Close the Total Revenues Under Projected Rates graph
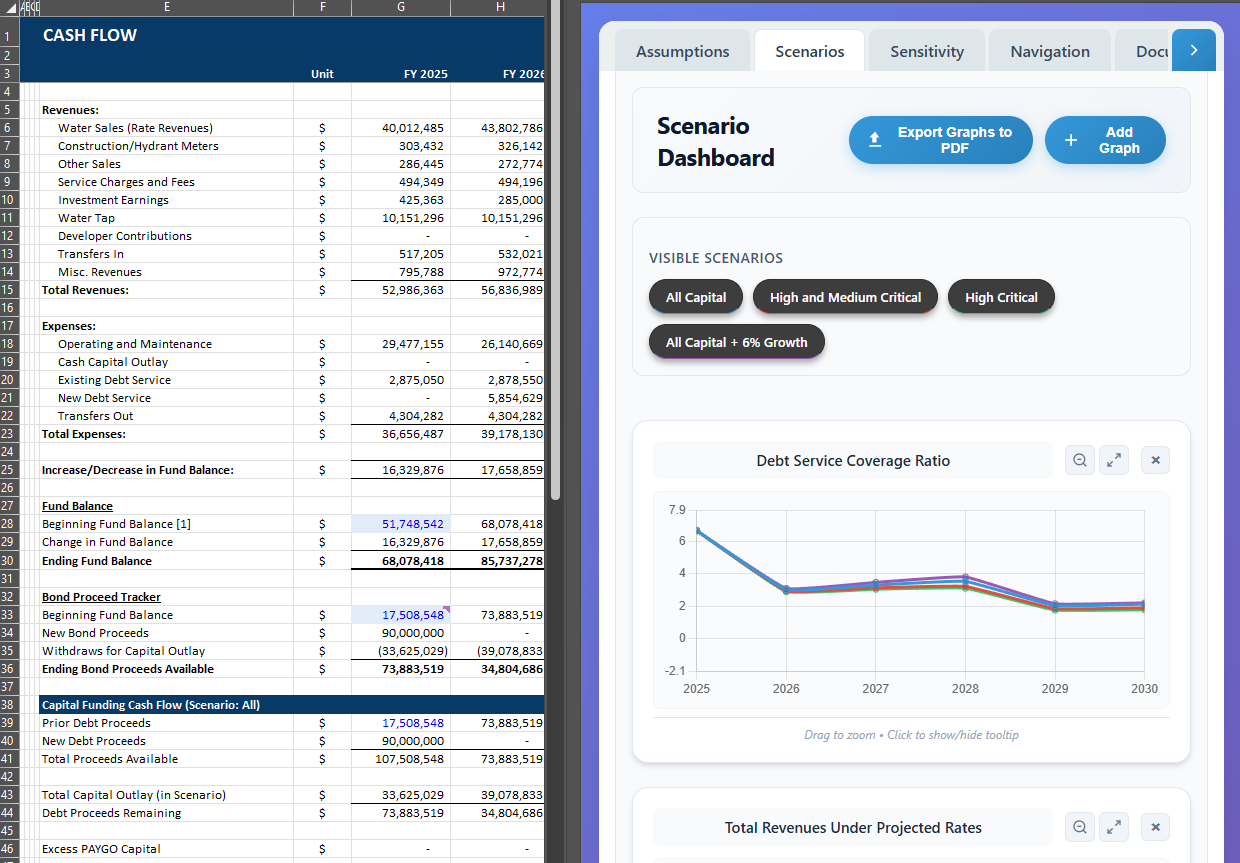 (1155, 827)
